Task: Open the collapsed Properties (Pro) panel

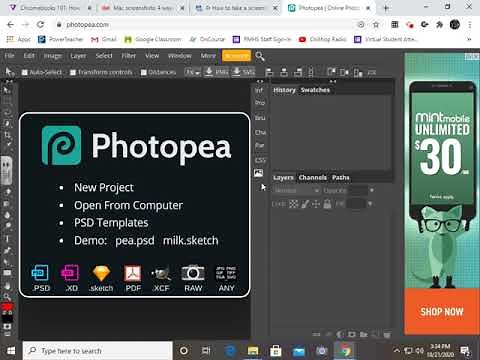Action: 260,103
